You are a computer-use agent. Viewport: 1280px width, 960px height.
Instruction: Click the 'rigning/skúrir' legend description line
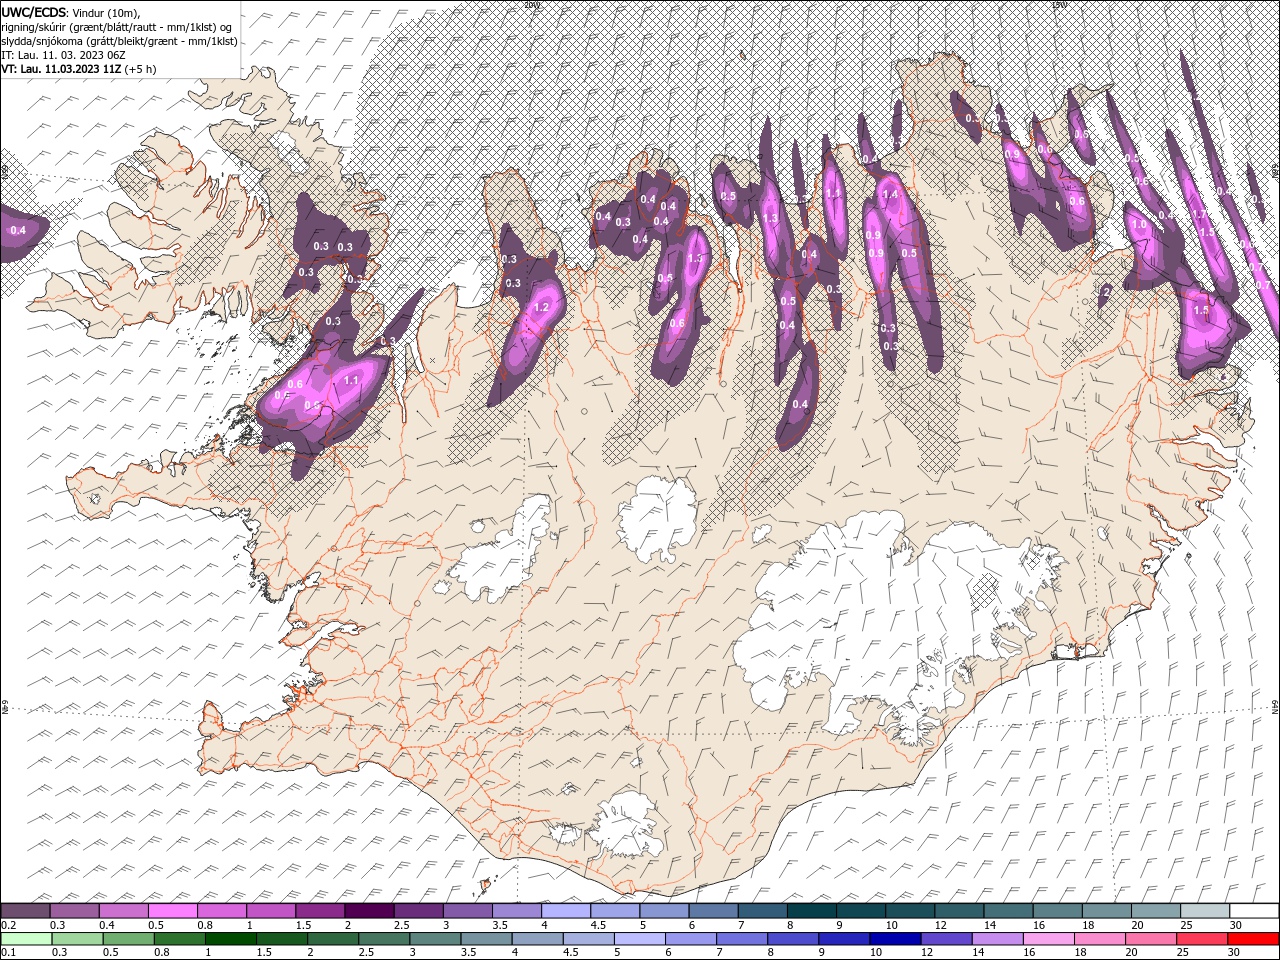116,26
